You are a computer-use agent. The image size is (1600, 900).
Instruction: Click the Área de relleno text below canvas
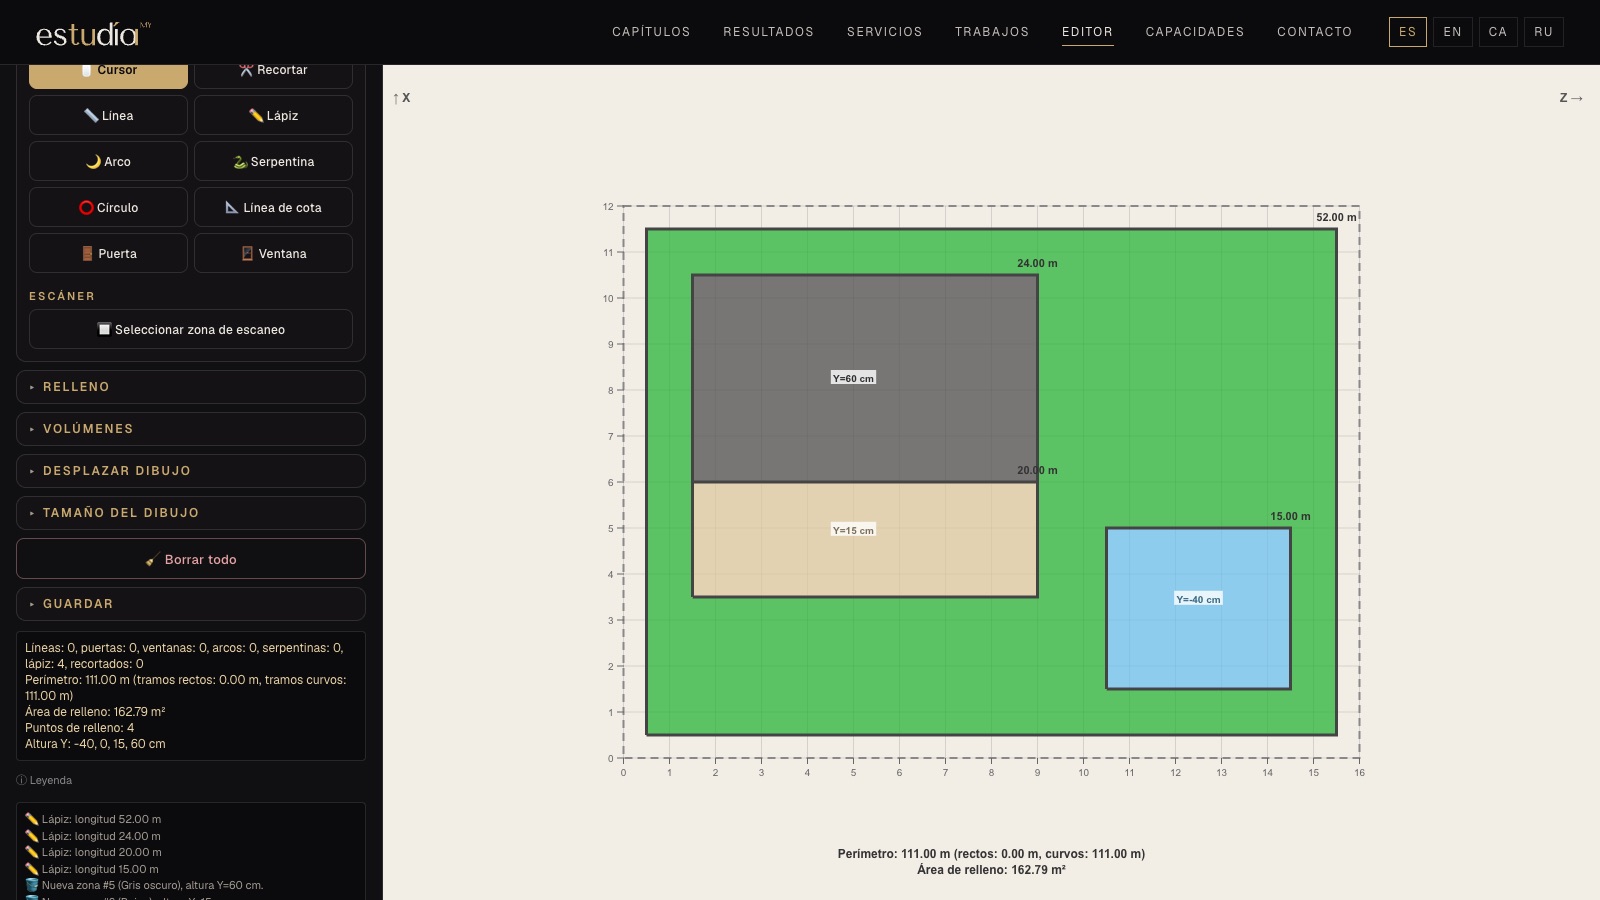click(x=991, y=870)
